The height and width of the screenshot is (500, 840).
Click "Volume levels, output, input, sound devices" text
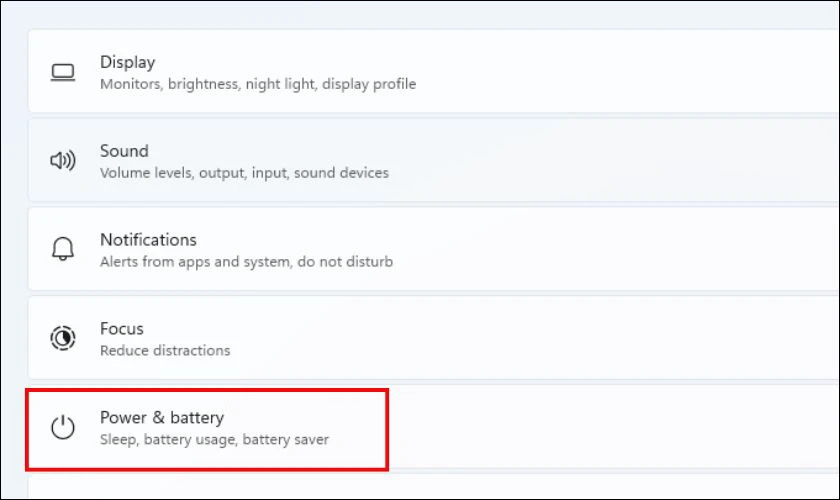point(244,173)
